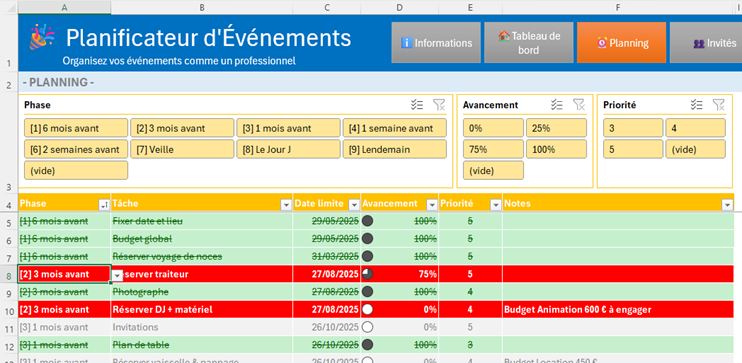
Task: Select column B header
Action: pos(202,7)
